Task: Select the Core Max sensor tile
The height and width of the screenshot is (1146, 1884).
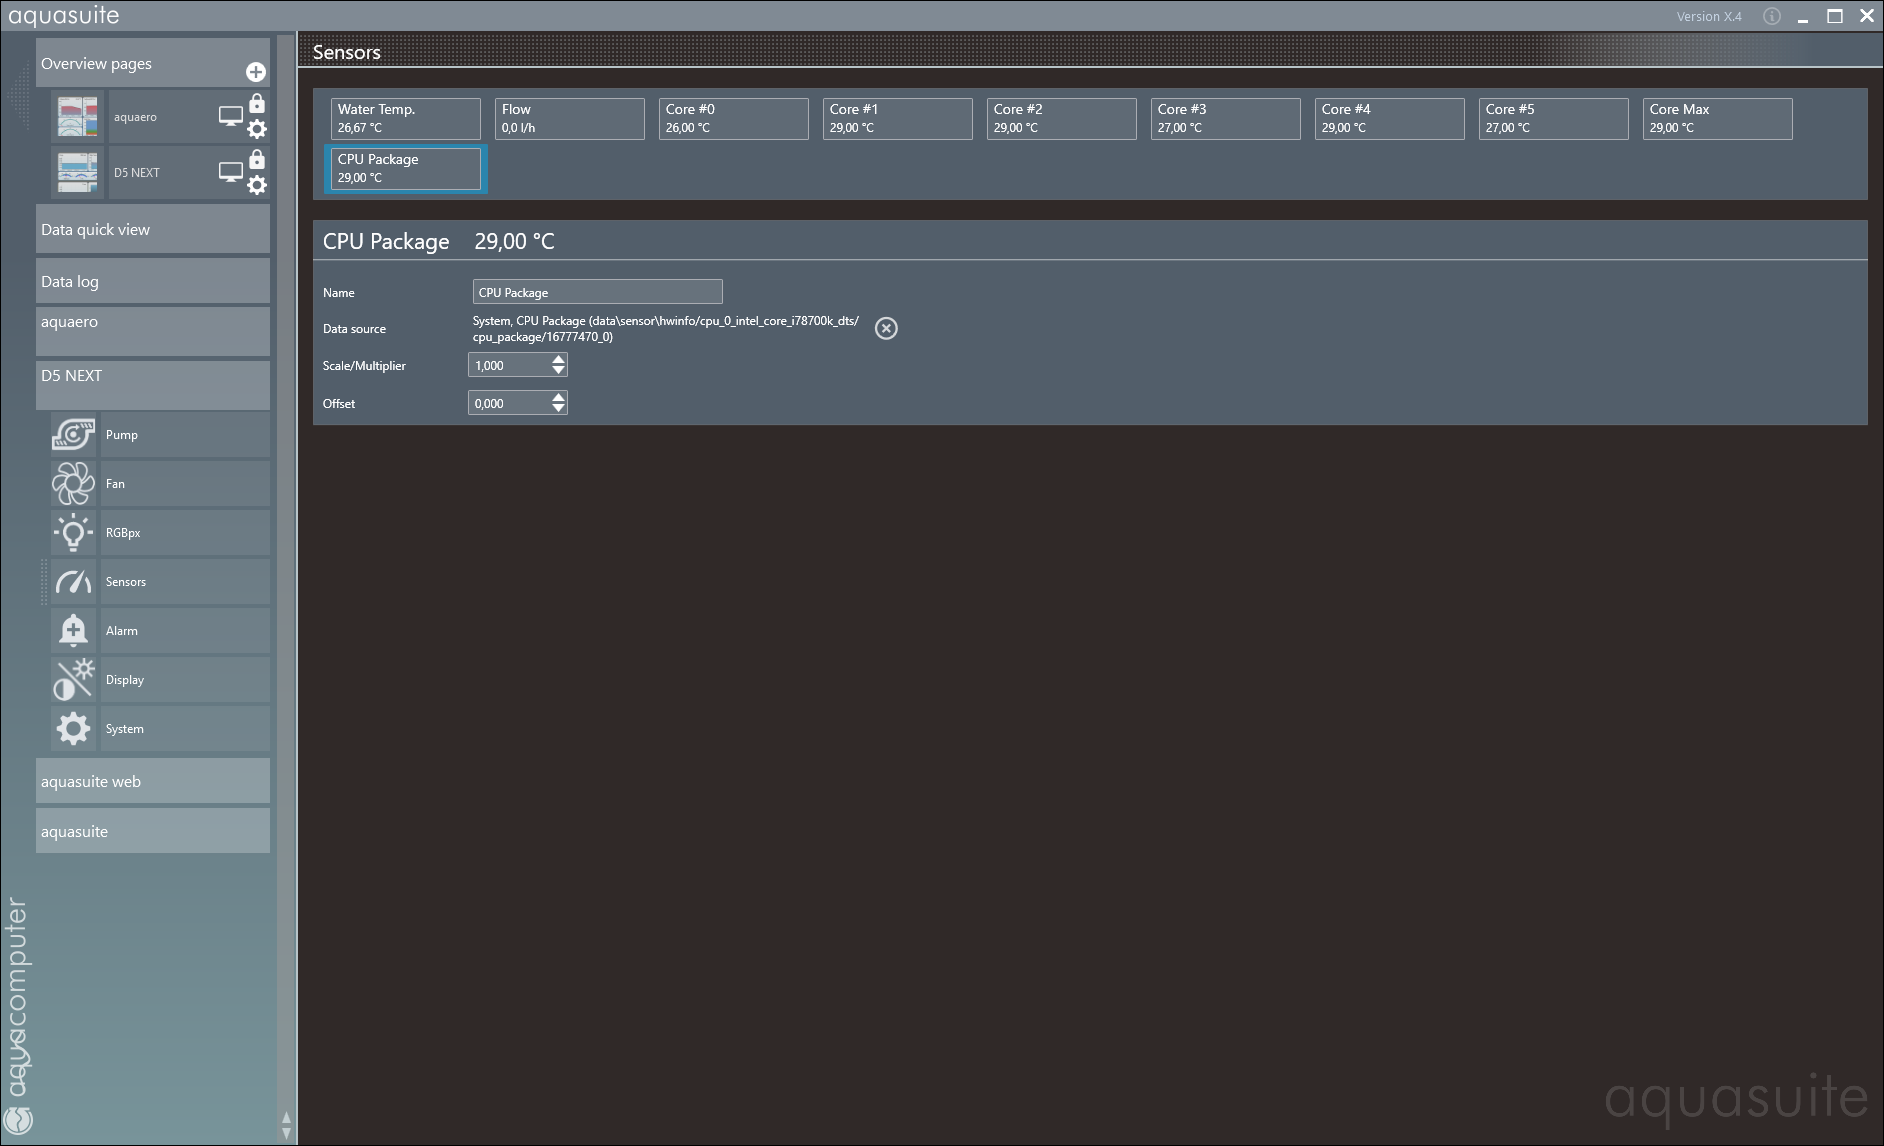Action: [x=1716, y=118]
